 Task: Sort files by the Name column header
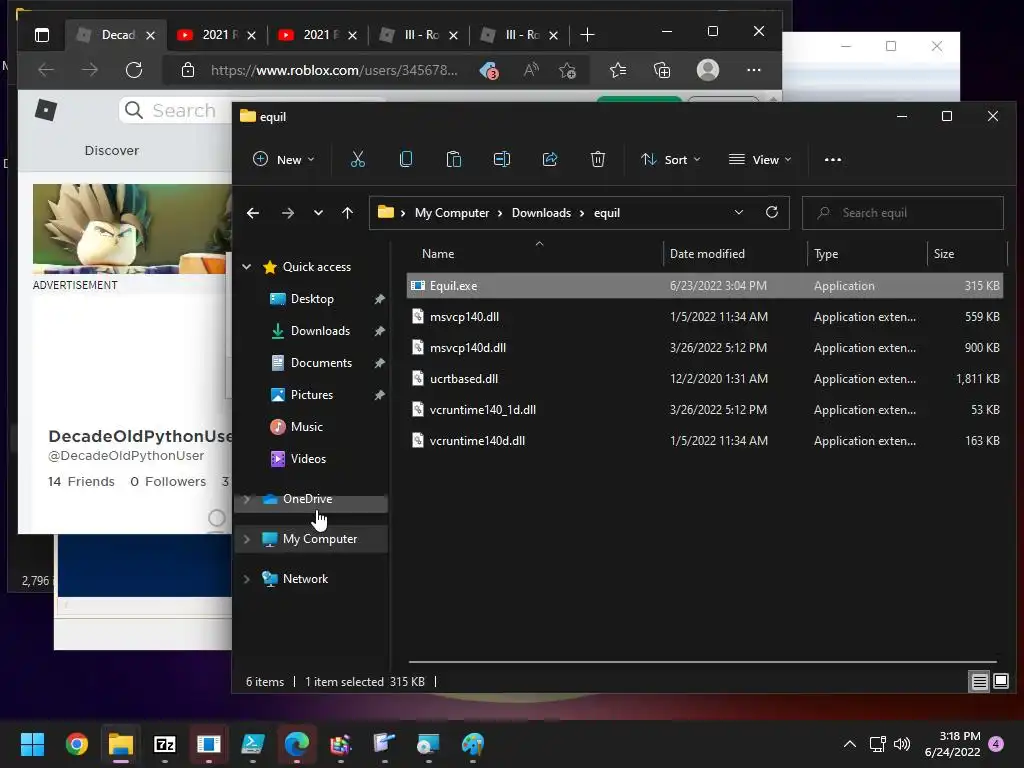(x=438, y=253)
